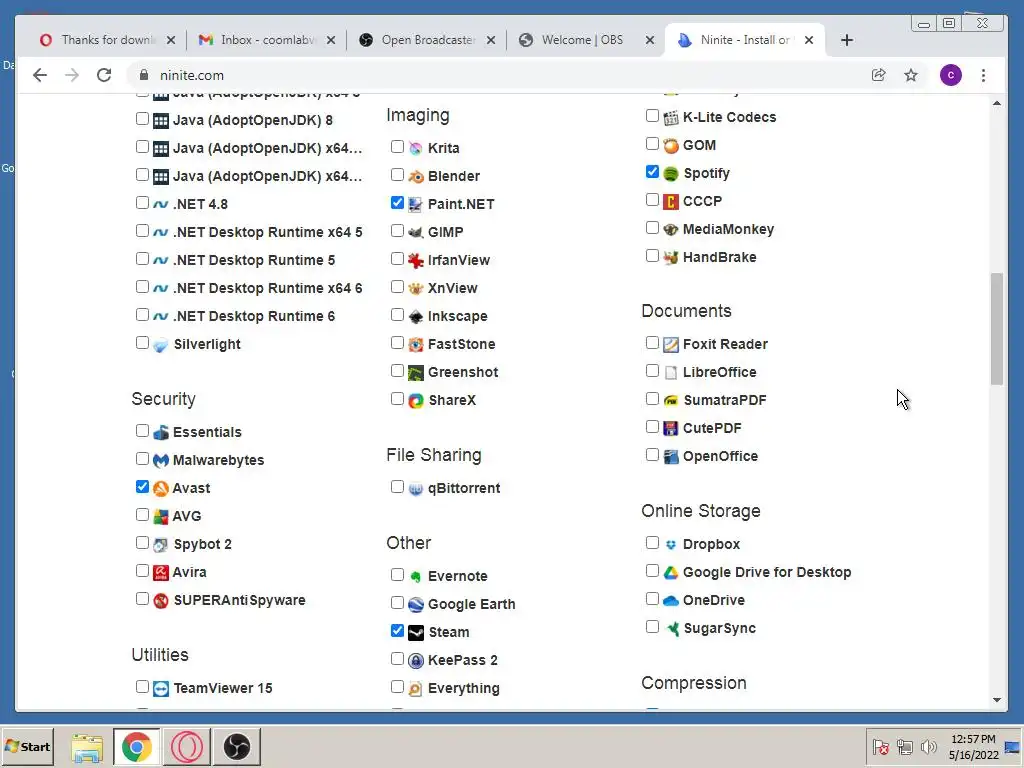Screen dimensions: 1024x768
Task: Click the Google Earth icon
Action: click(415, 605)
